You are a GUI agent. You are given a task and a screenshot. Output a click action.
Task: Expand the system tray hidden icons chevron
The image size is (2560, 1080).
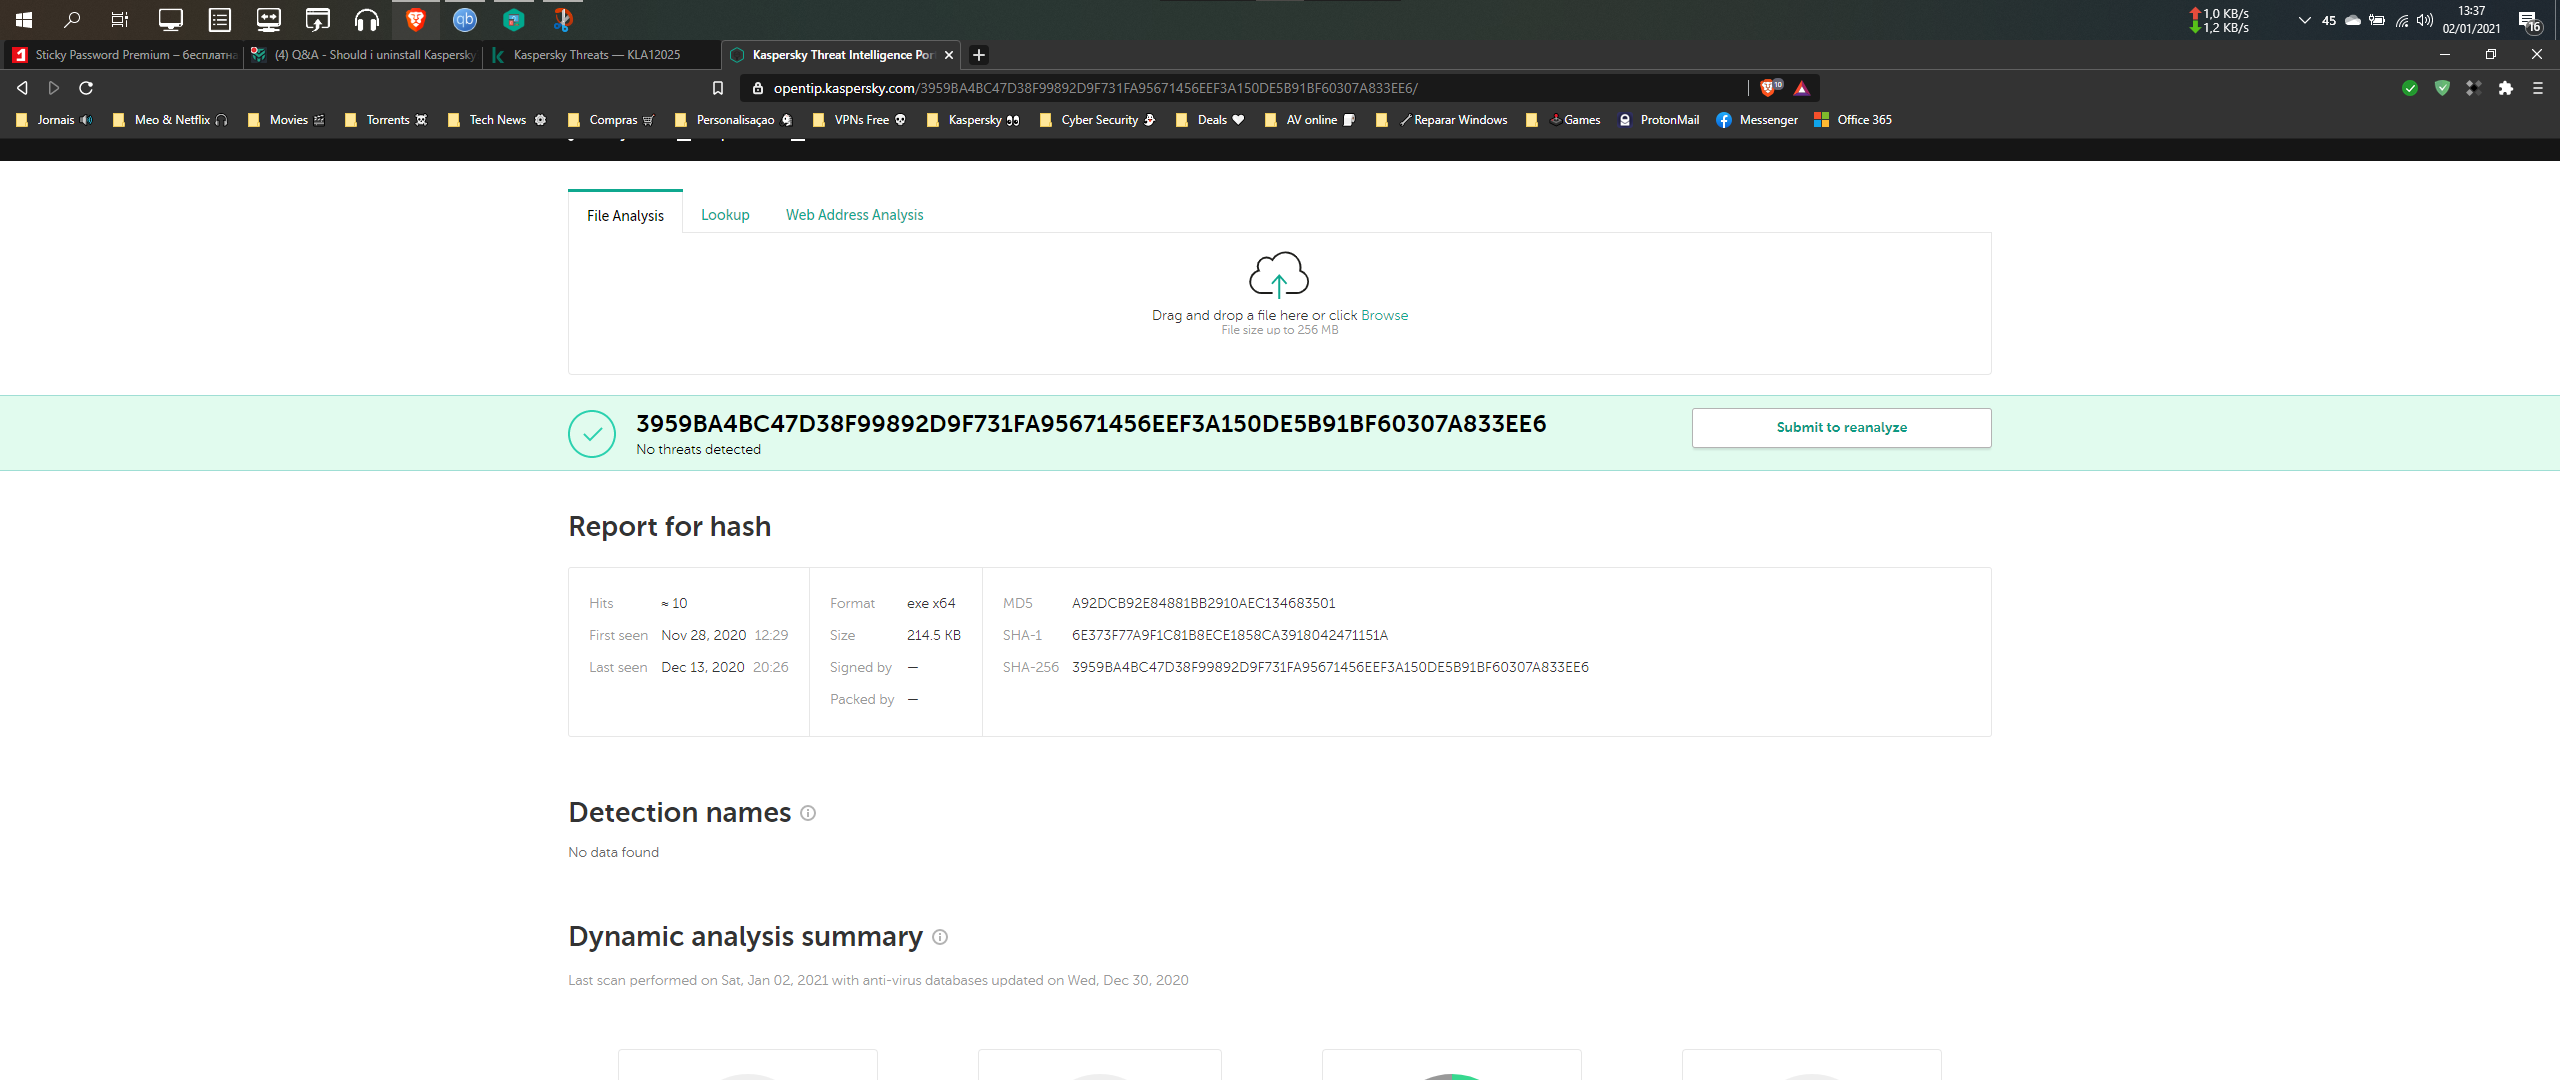click(2304, 20)
